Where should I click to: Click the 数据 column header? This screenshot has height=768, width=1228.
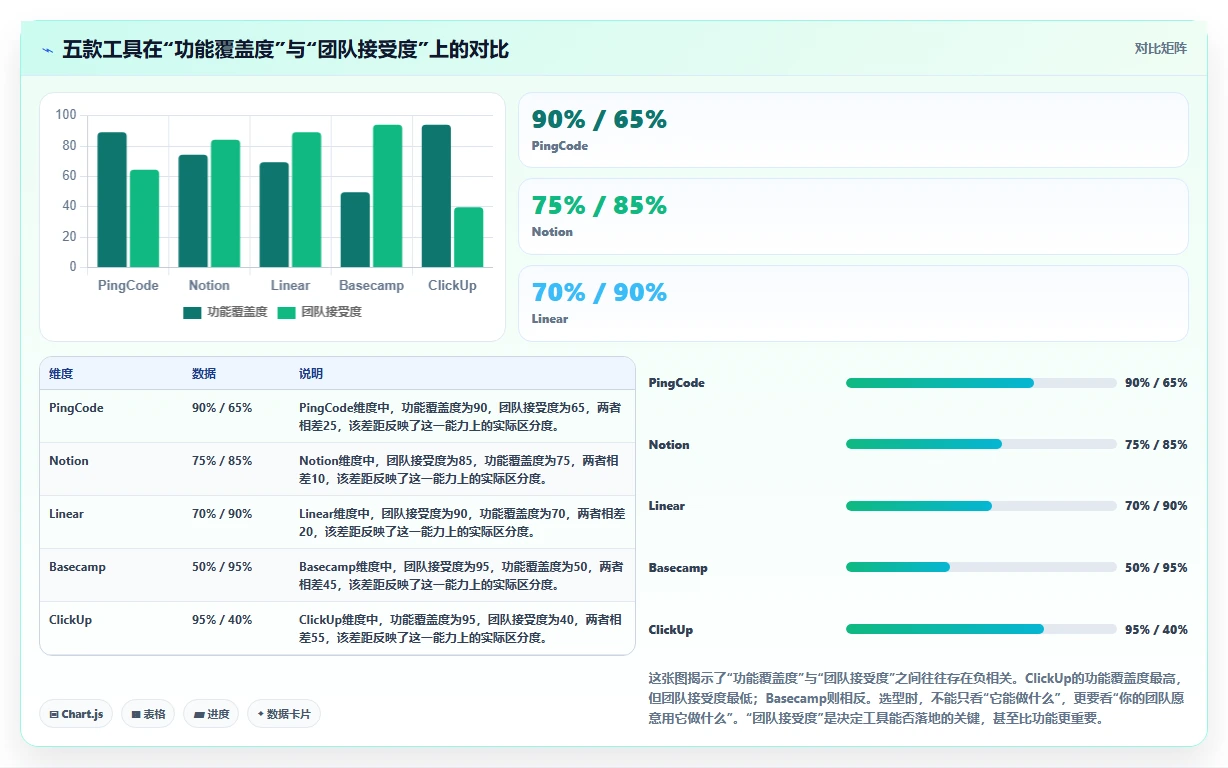(x=204, y=374)
